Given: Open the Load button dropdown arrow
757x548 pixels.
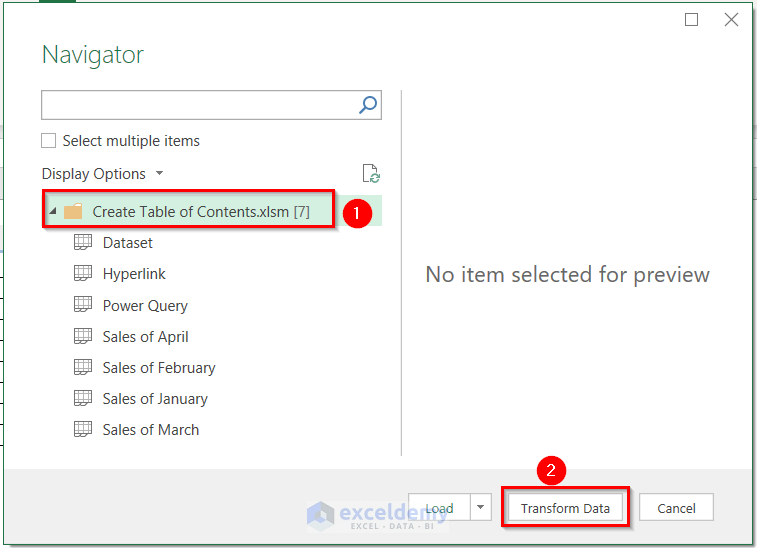Looking at the screenshot, I should click(x=480, y=507).
